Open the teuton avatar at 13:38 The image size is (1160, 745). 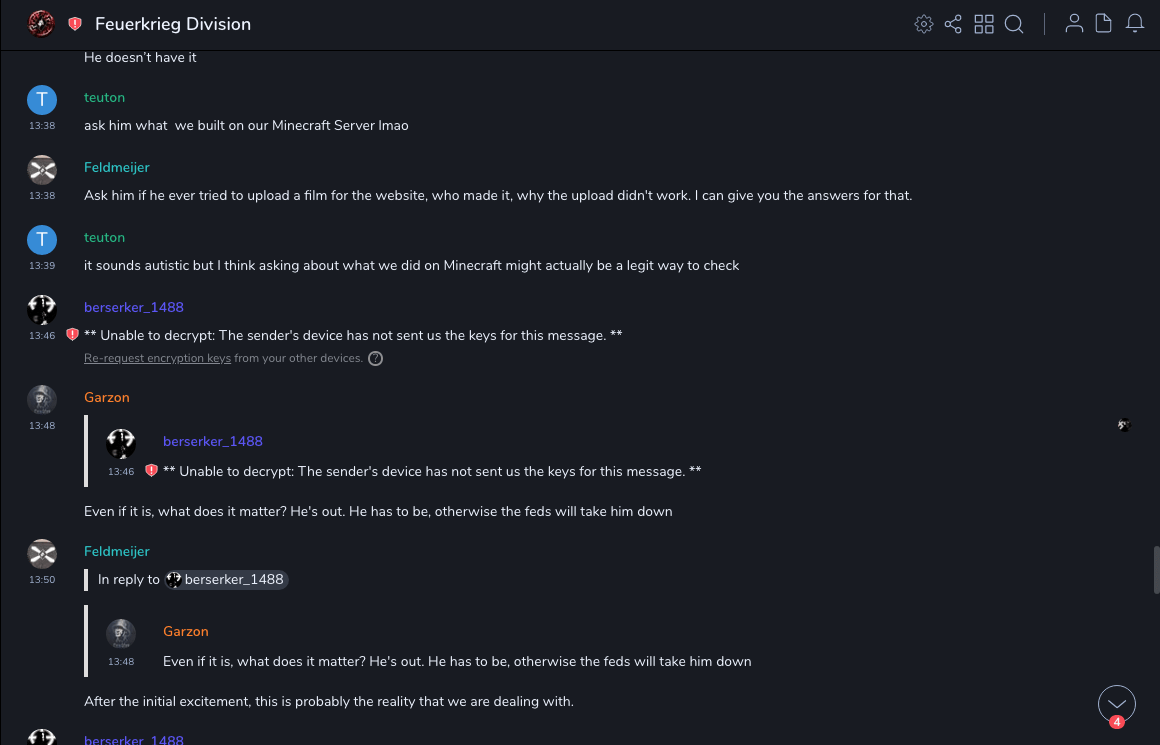(x=41, y=99)
